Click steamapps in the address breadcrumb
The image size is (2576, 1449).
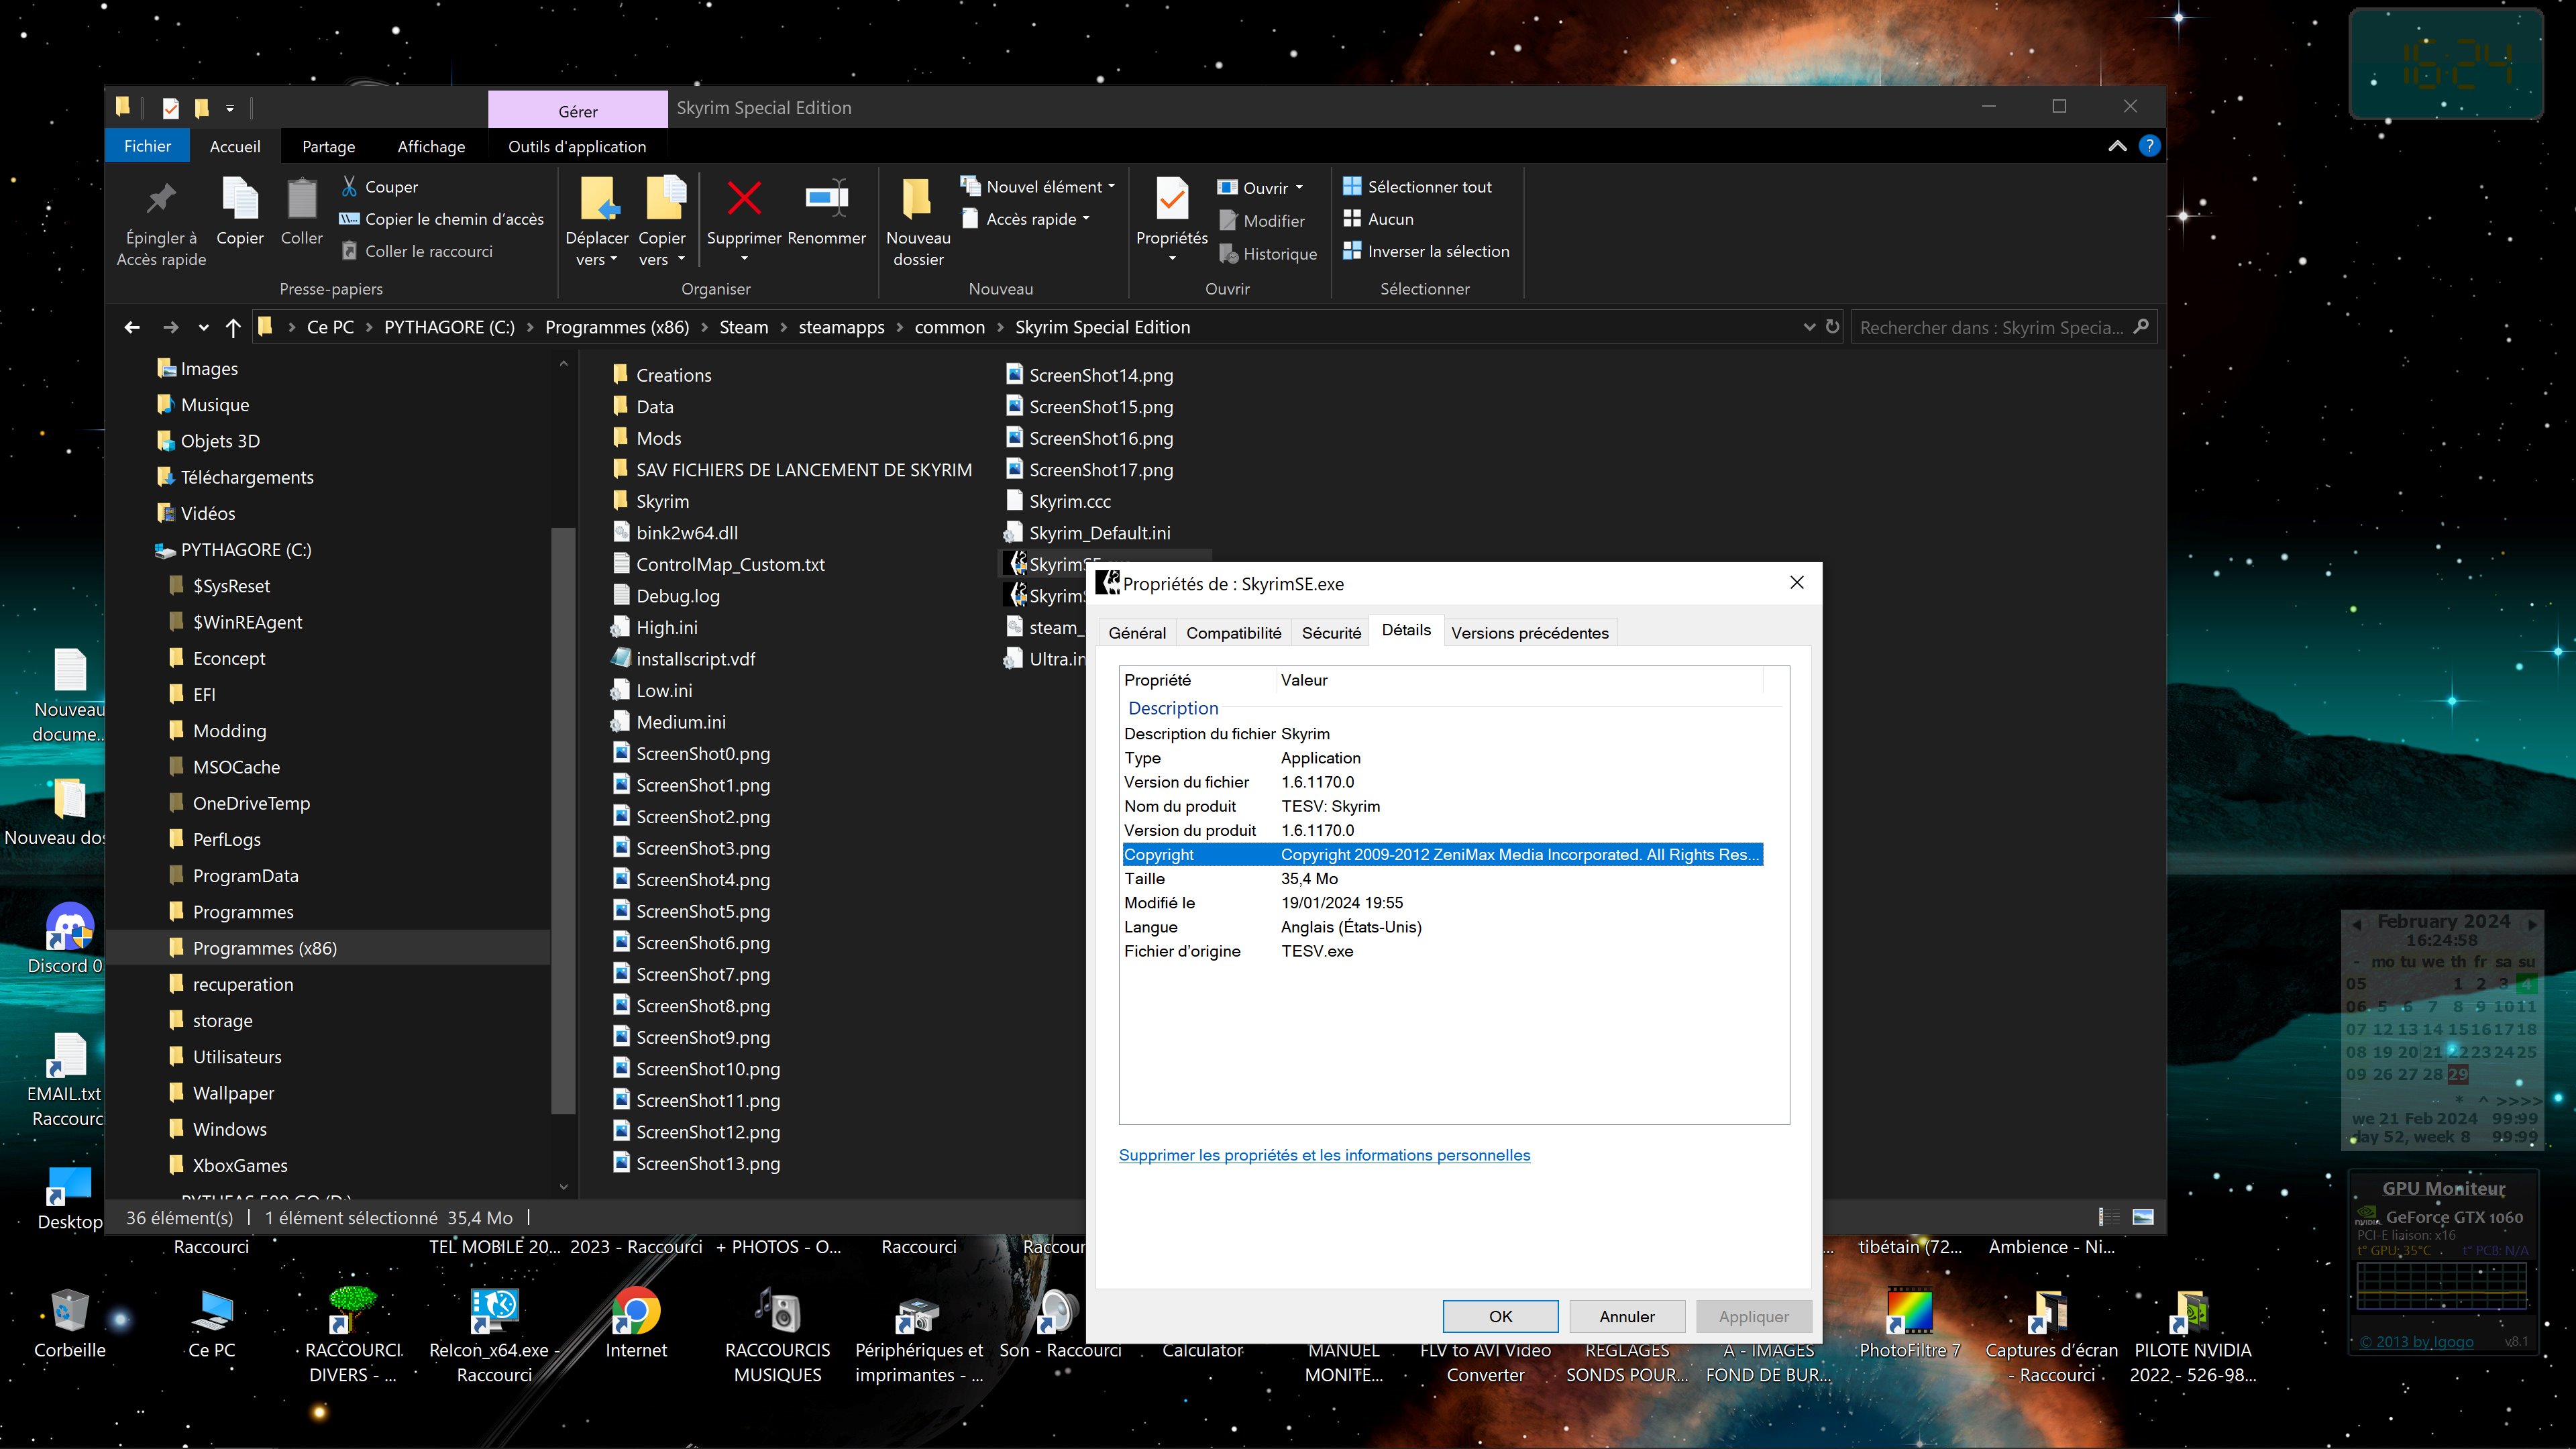point(841,327)
